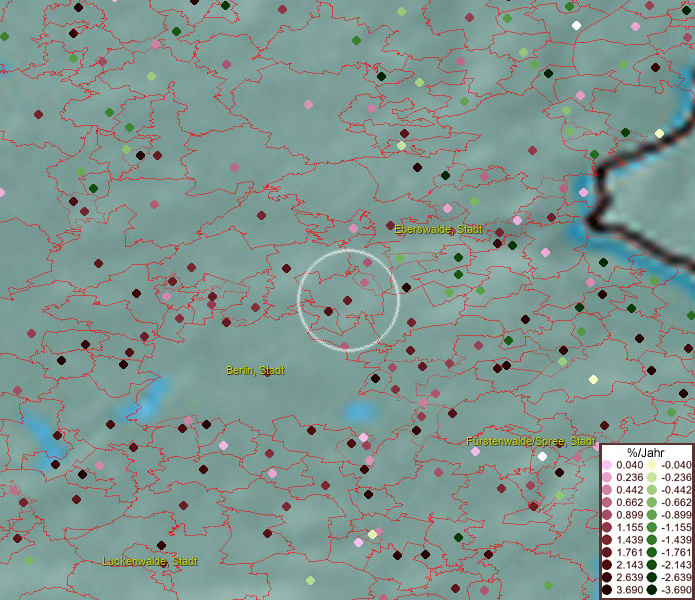Click the 0.040 pink legend swatch
Image resolution: width=695 pixels, height=600 pixels.
tap(607, 465)
